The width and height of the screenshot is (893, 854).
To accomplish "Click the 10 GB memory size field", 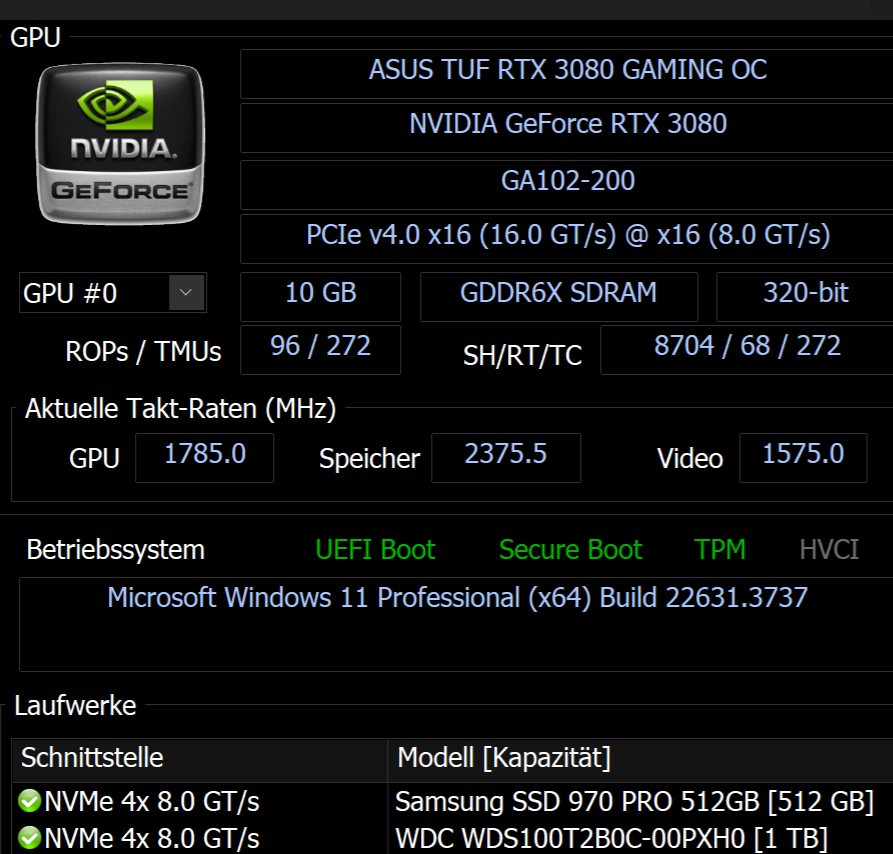I will pyautogui.click(x=321, y=297).
